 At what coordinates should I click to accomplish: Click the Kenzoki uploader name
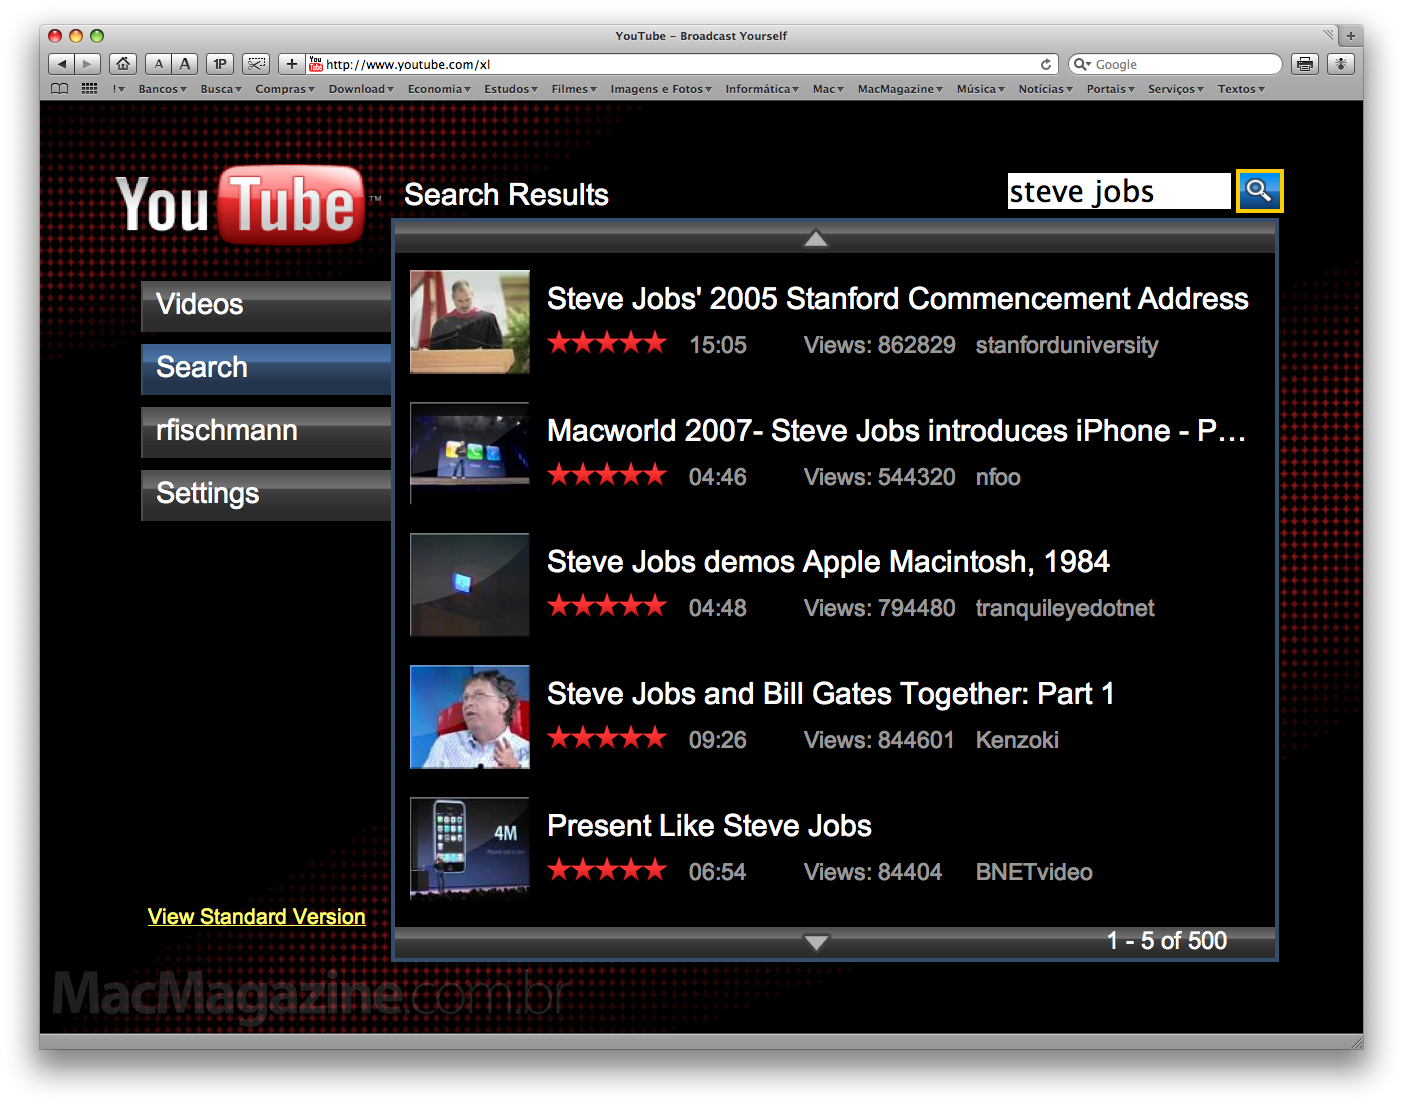(x=1017, y=740)
